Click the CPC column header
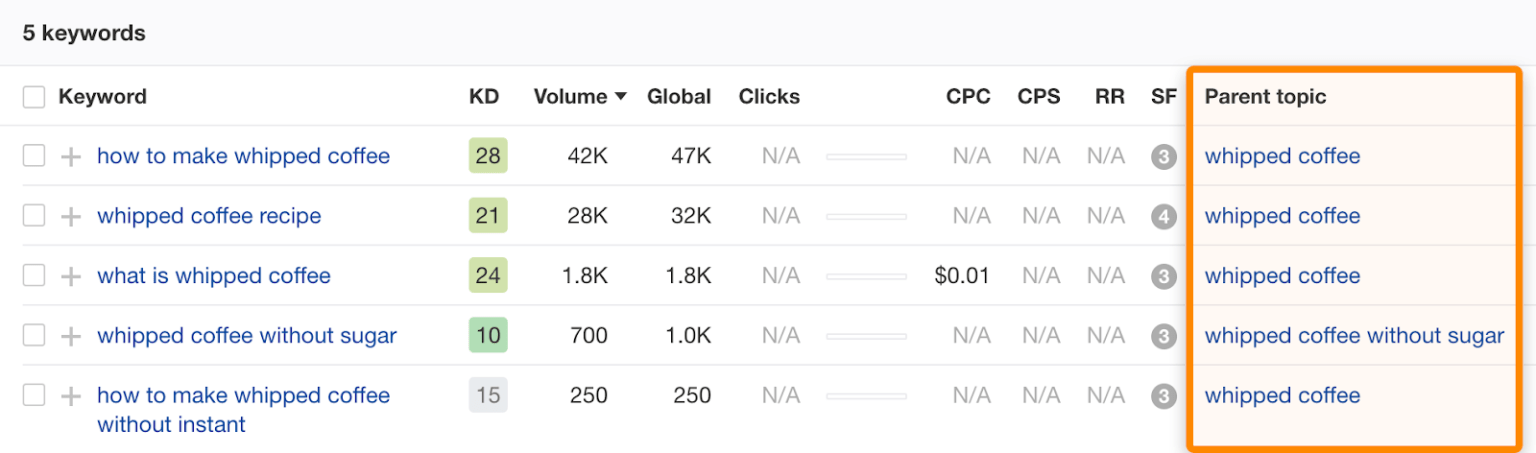 click(x=968, y=97)
